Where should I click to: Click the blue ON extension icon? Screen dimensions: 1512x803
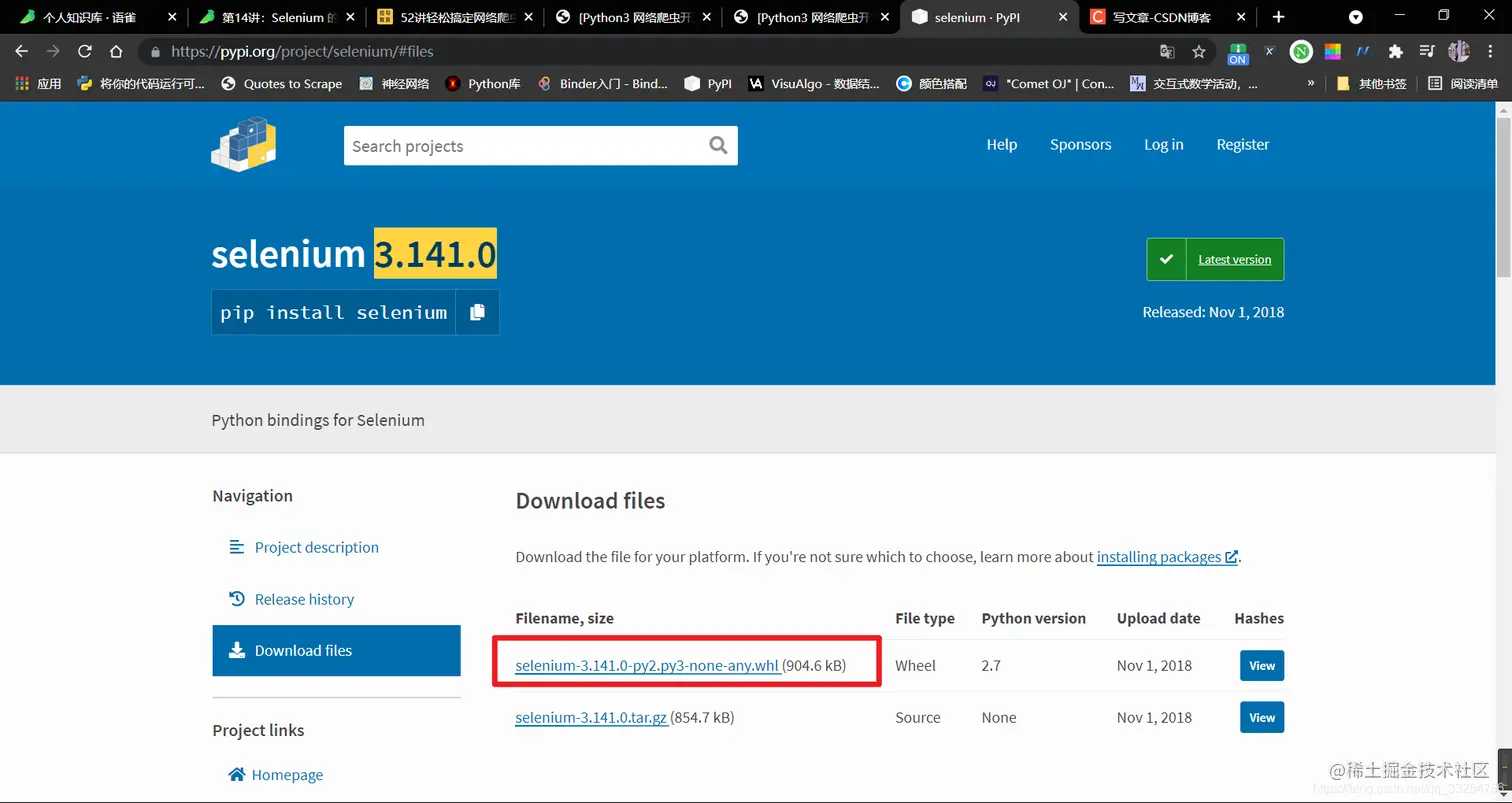pyautogui.click(x=1238, y=53)
